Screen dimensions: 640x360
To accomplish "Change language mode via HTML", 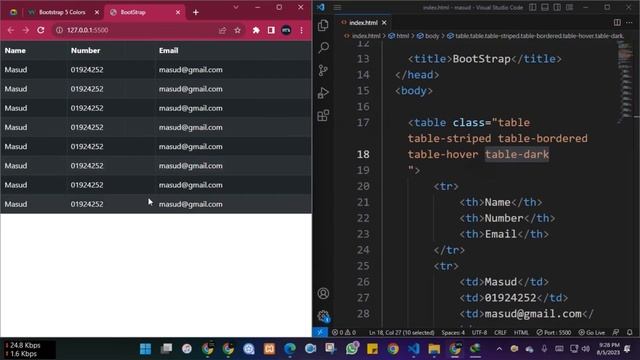I will (x=521, y=332).
